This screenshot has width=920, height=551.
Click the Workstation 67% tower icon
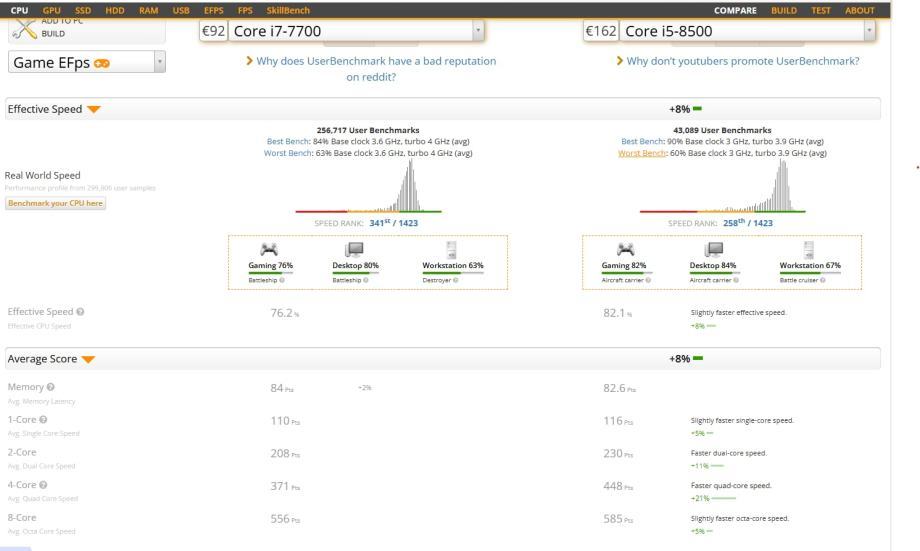[x=809, y=249]
